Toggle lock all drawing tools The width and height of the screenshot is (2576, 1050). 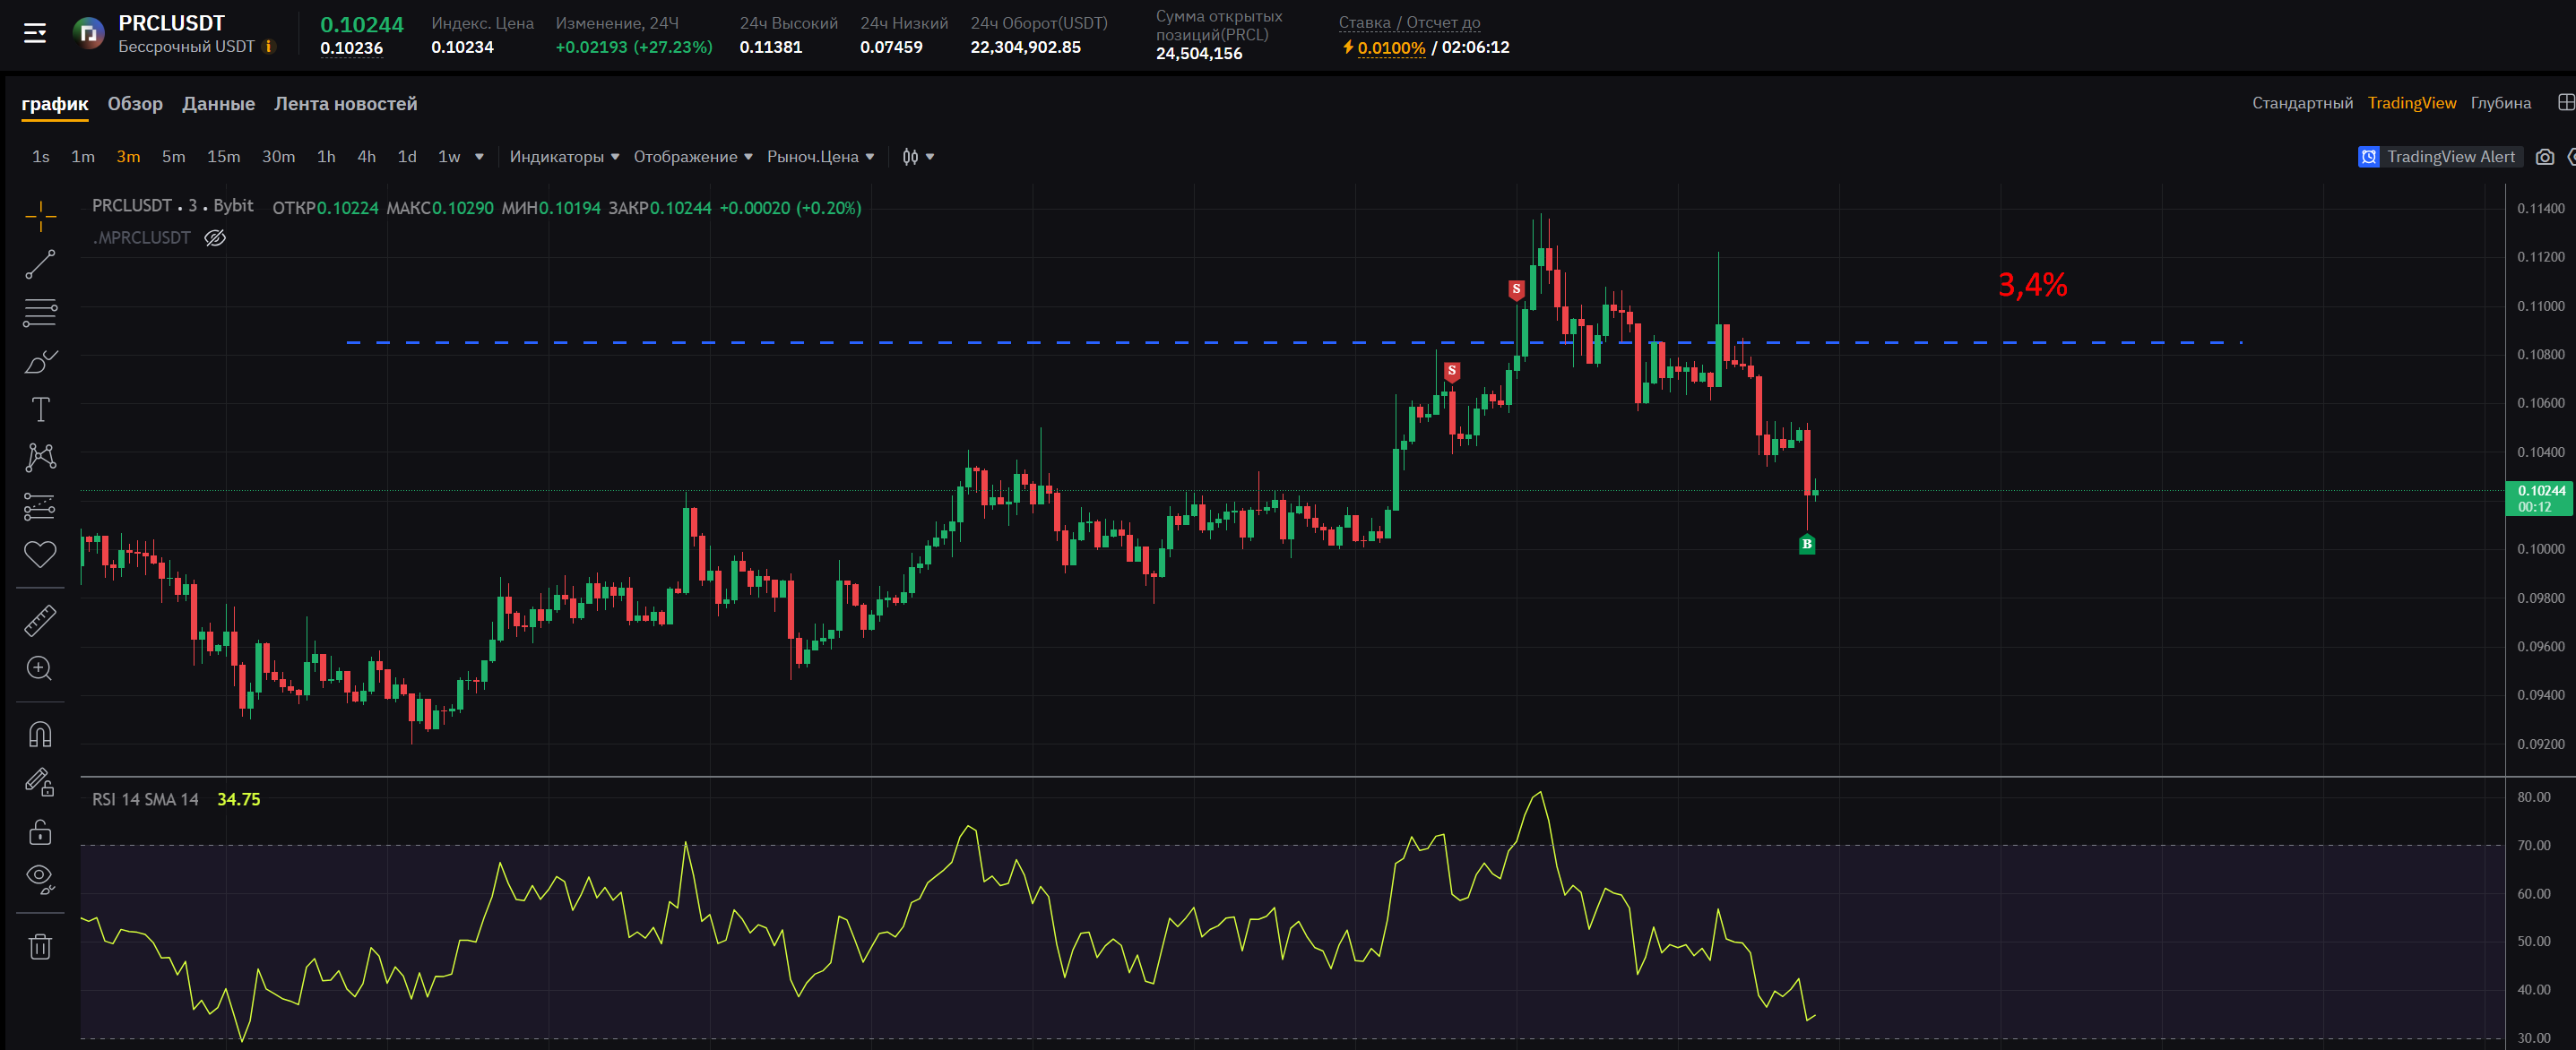click(40, 832)
